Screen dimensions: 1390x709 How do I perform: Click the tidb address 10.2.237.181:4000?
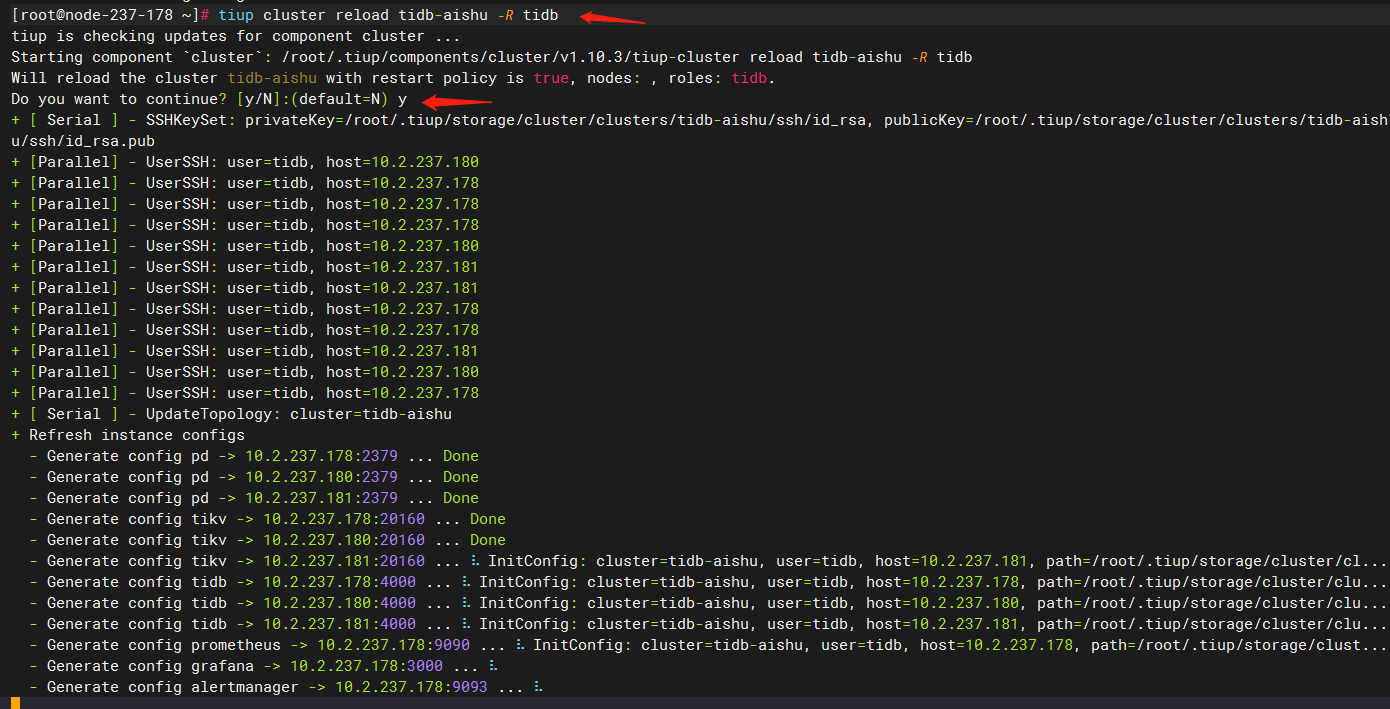coord(339,624)
